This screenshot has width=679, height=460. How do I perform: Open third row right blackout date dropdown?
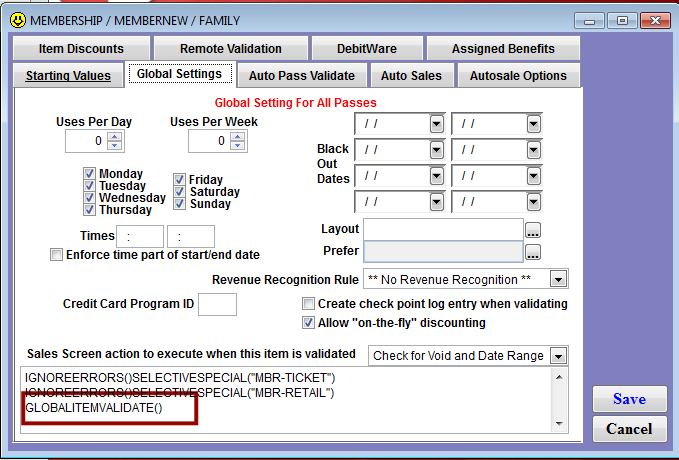click(x=534, y=176)
